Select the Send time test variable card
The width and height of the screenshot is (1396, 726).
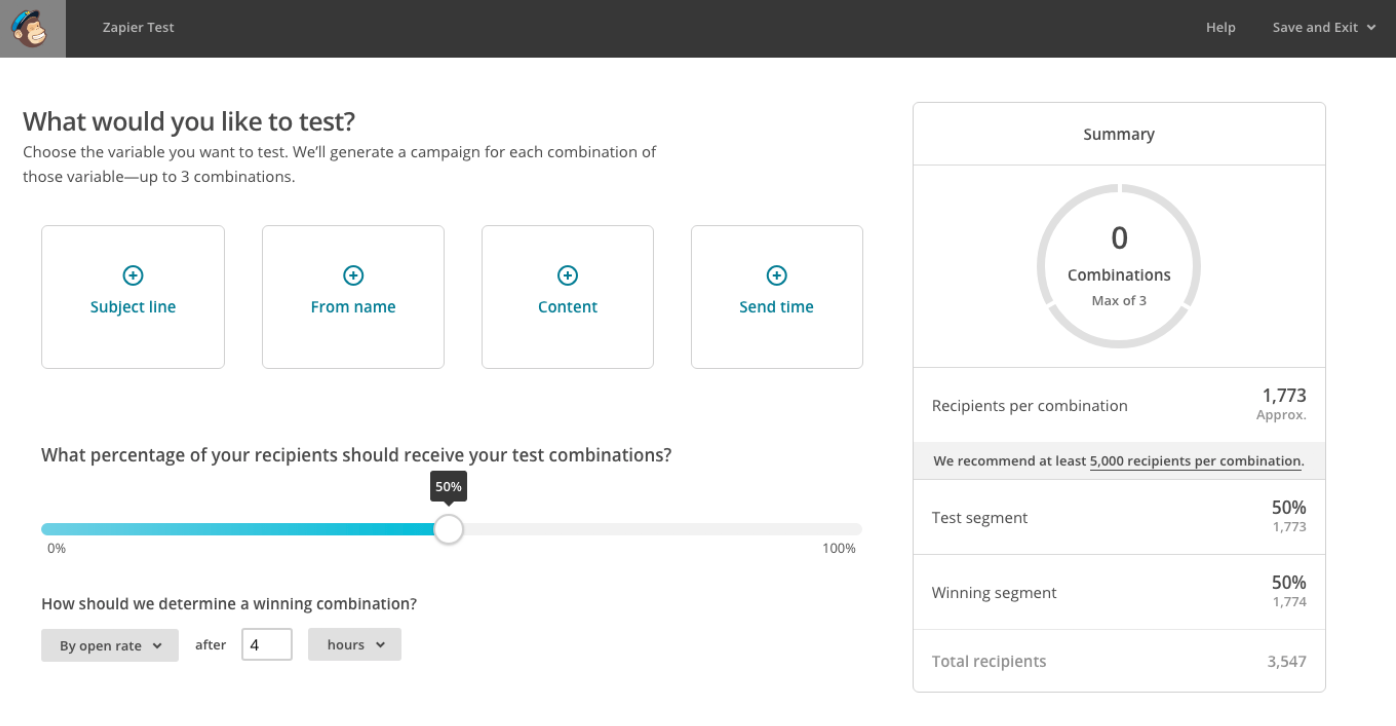click(x=777, y=297)
